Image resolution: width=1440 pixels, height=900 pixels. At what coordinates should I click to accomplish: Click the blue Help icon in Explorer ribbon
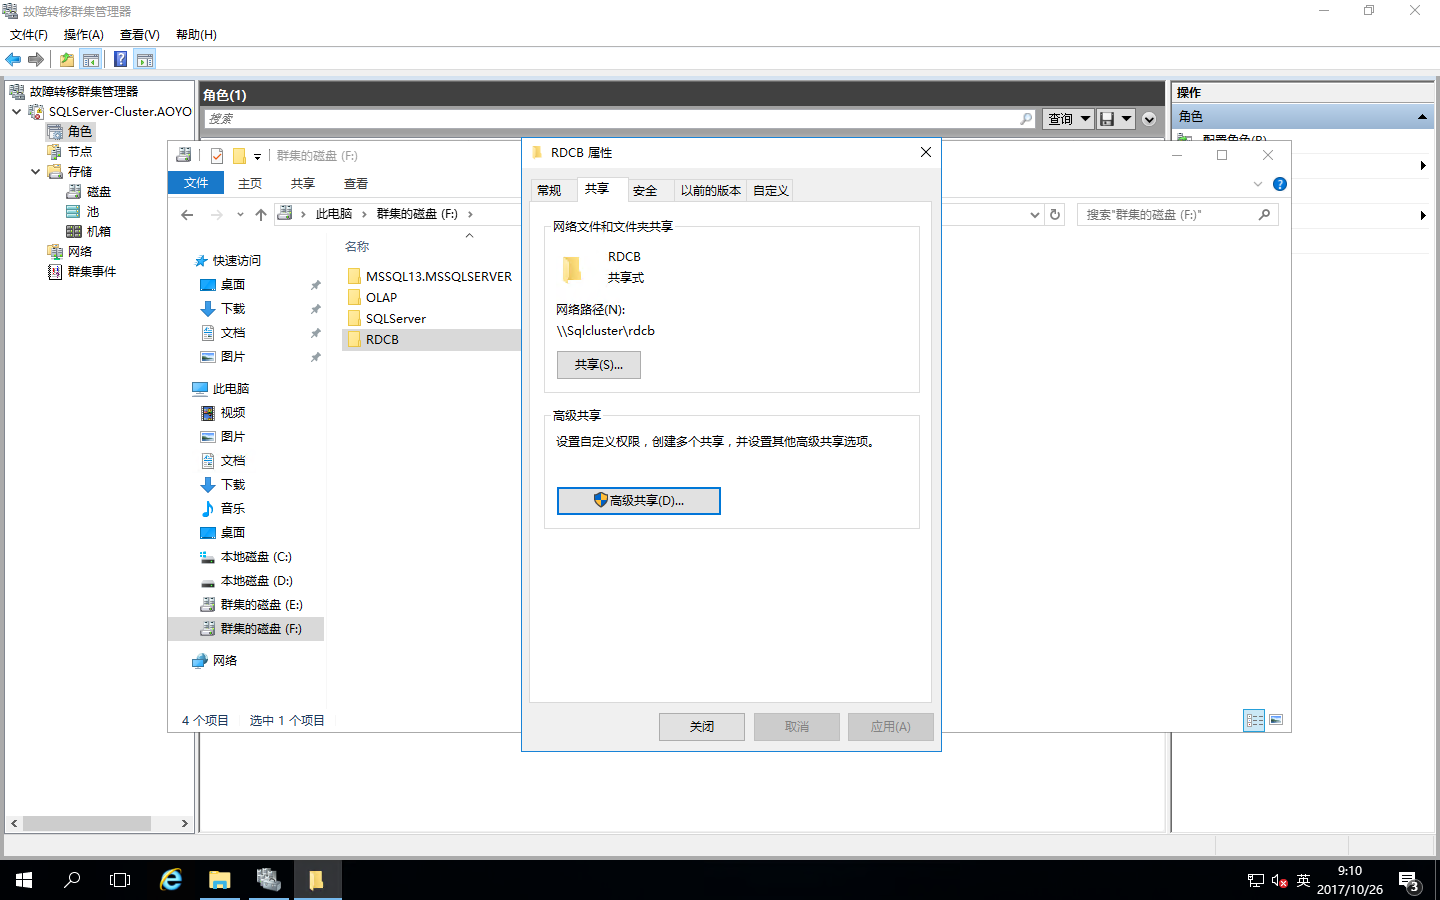pos(1279,184)
